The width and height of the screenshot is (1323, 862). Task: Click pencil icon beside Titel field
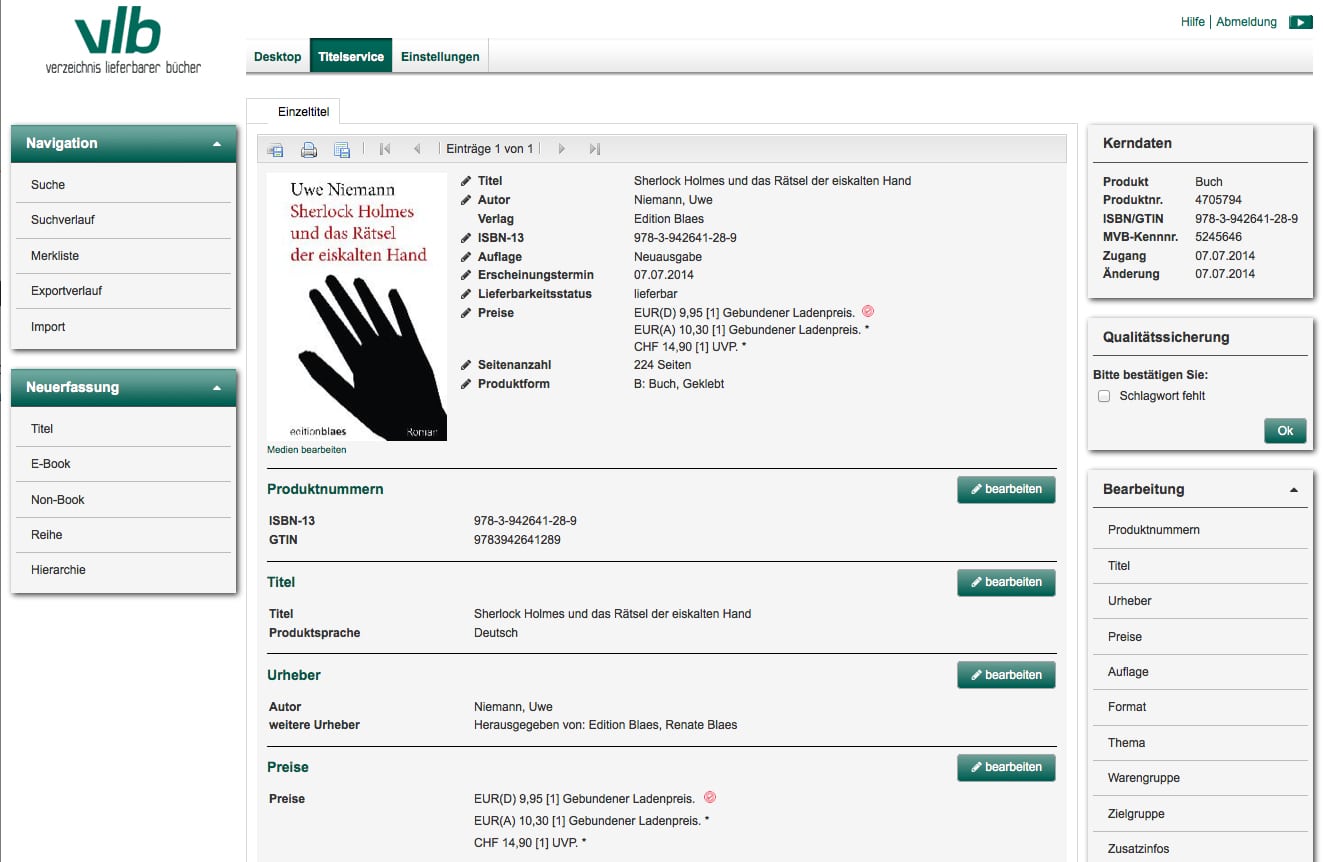coord(466,181)
